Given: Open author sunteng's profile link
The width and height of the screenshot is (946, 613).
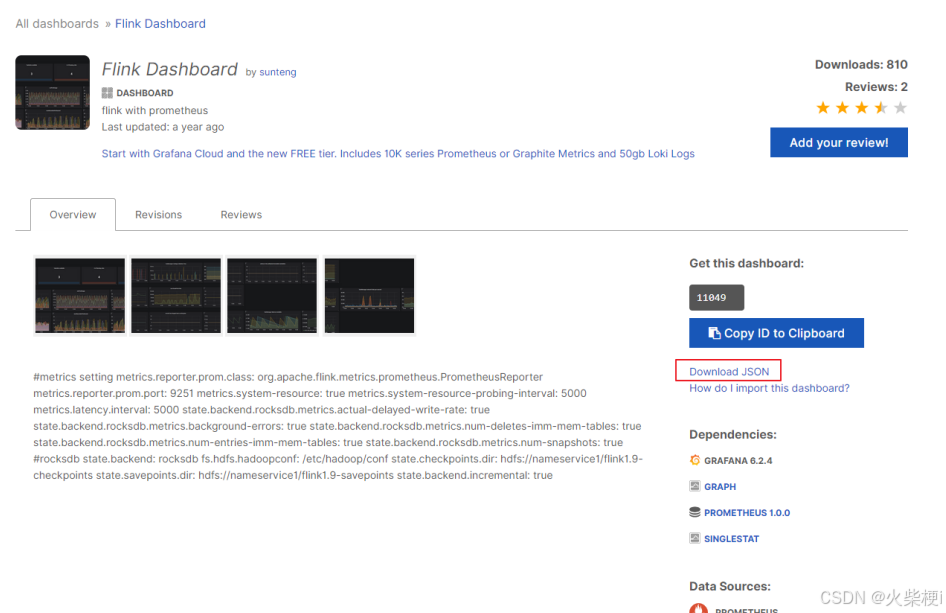Looking at the screenshot, I should point(278,72).
